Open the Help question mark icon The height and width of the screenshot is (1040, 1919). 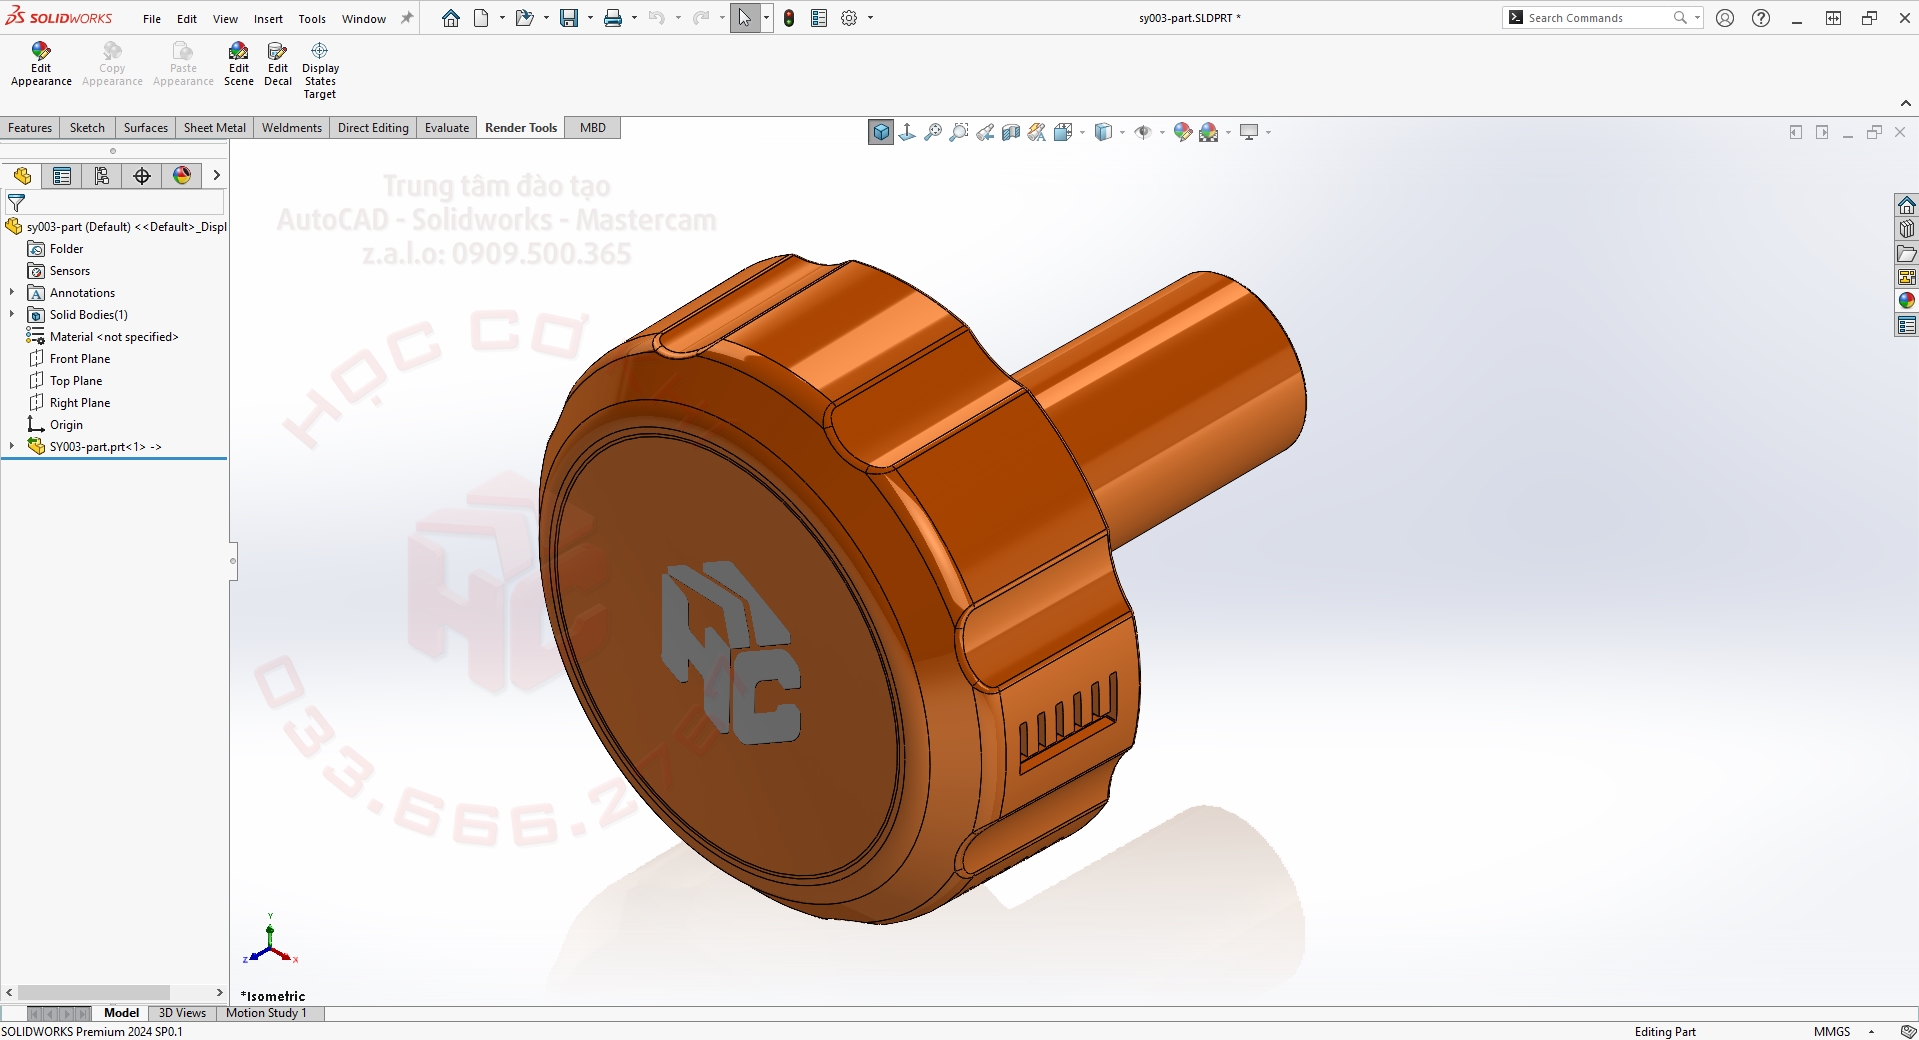(1761, 18)
